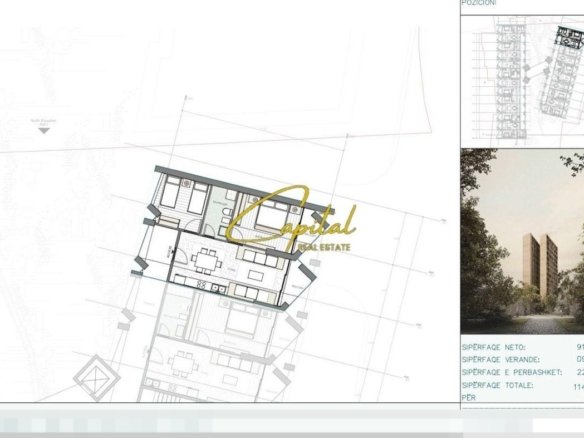Click highlighted unit in position site plan
Screen dimensions: 584x438
(569, 36)
